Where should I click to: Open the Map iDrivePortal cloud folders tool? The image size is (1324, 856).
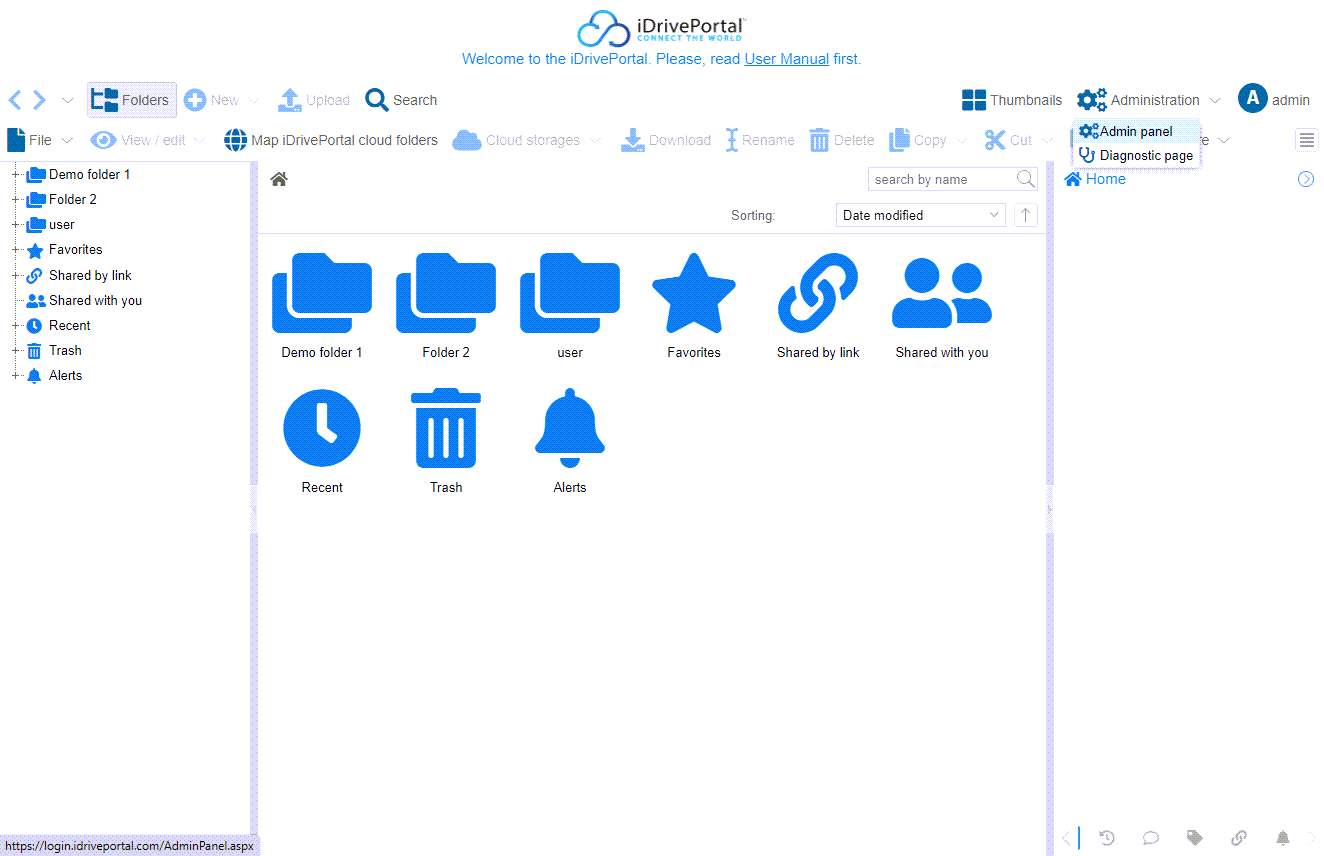(331, 140)
